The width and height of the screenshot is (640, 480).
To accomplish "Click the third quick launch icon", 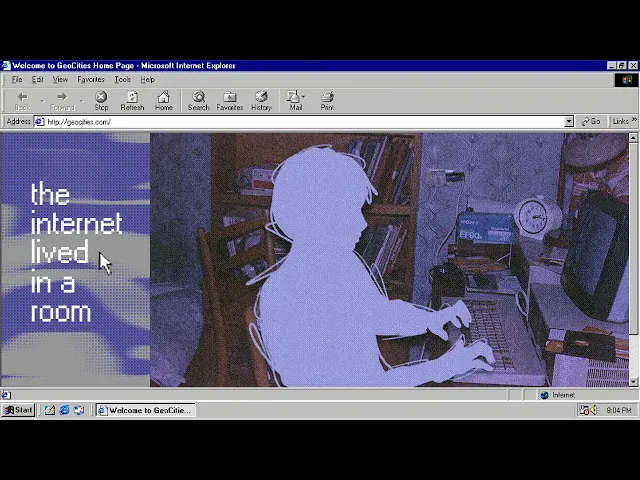I will click(79, 410).
